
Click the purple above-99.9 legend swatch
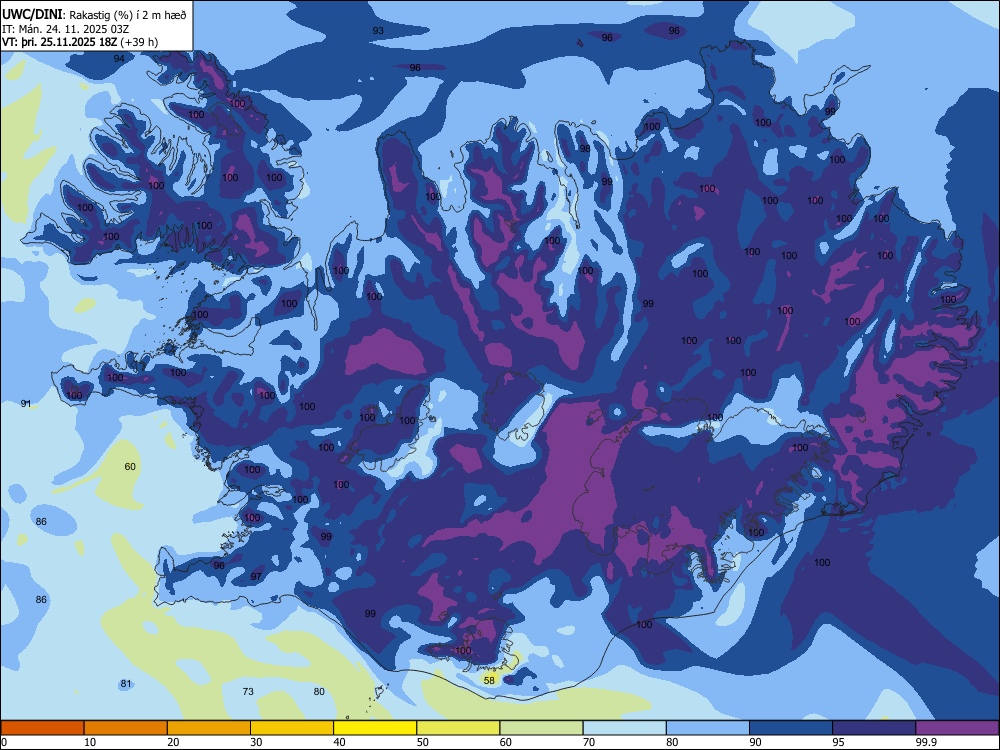[x=957, y=728]
